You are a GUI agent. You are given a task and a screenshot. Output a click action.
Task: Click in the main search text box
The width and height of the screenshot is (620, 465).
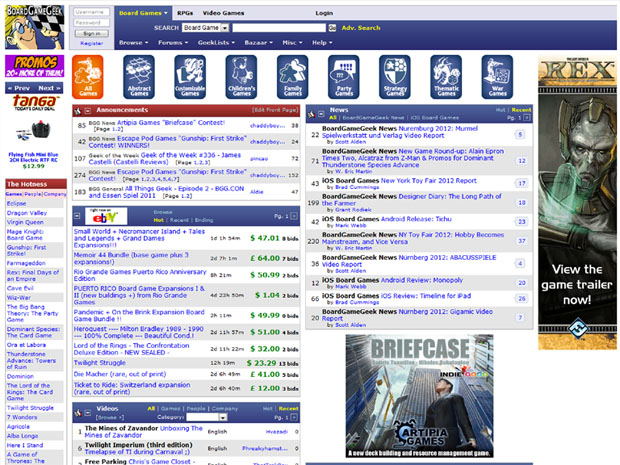pyautogui.click(x=279, y=28)
